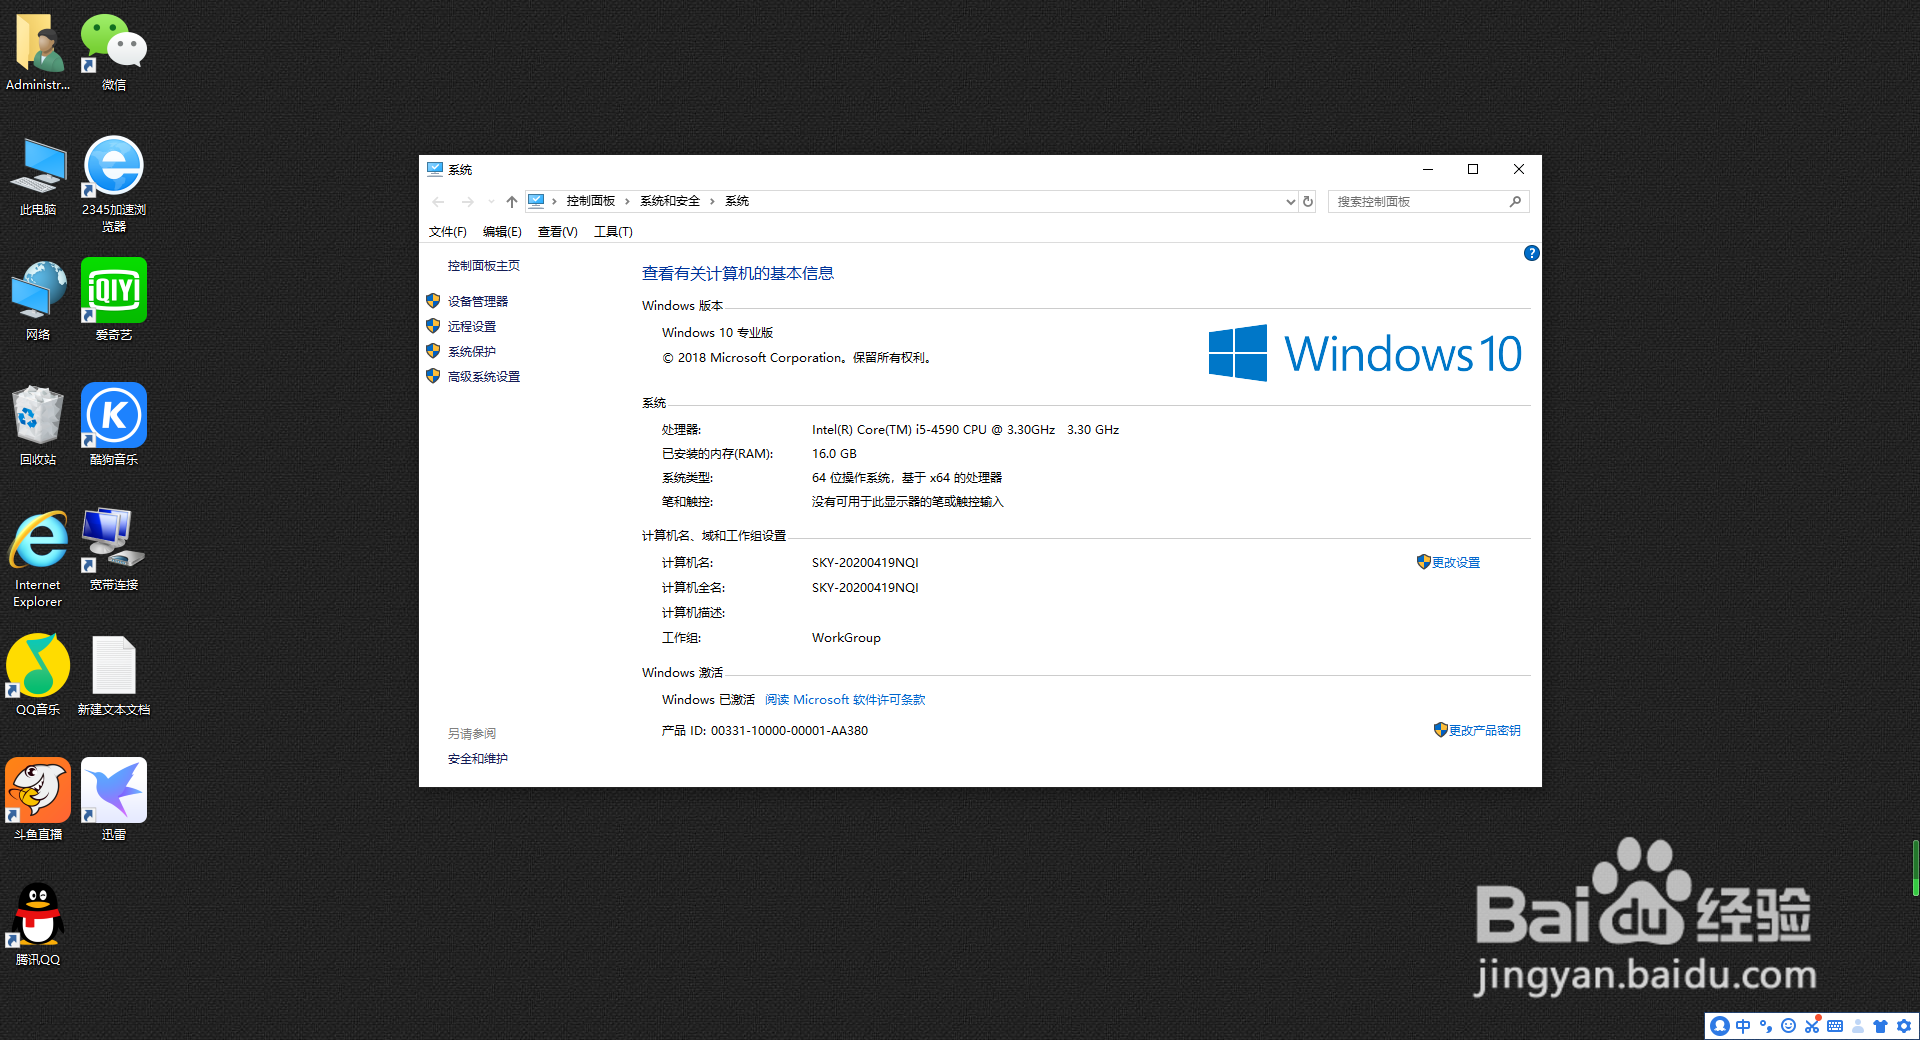Open 设备管理器 Device Manager link

click(478, 301)
